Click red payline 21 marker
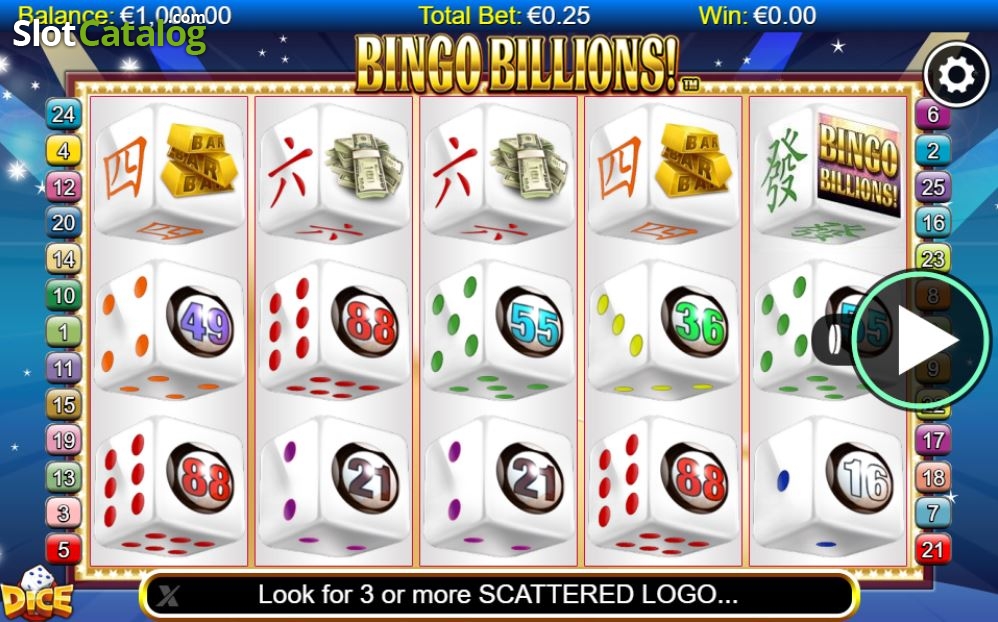Screen dimensions: 998x622 pos(933,549)
